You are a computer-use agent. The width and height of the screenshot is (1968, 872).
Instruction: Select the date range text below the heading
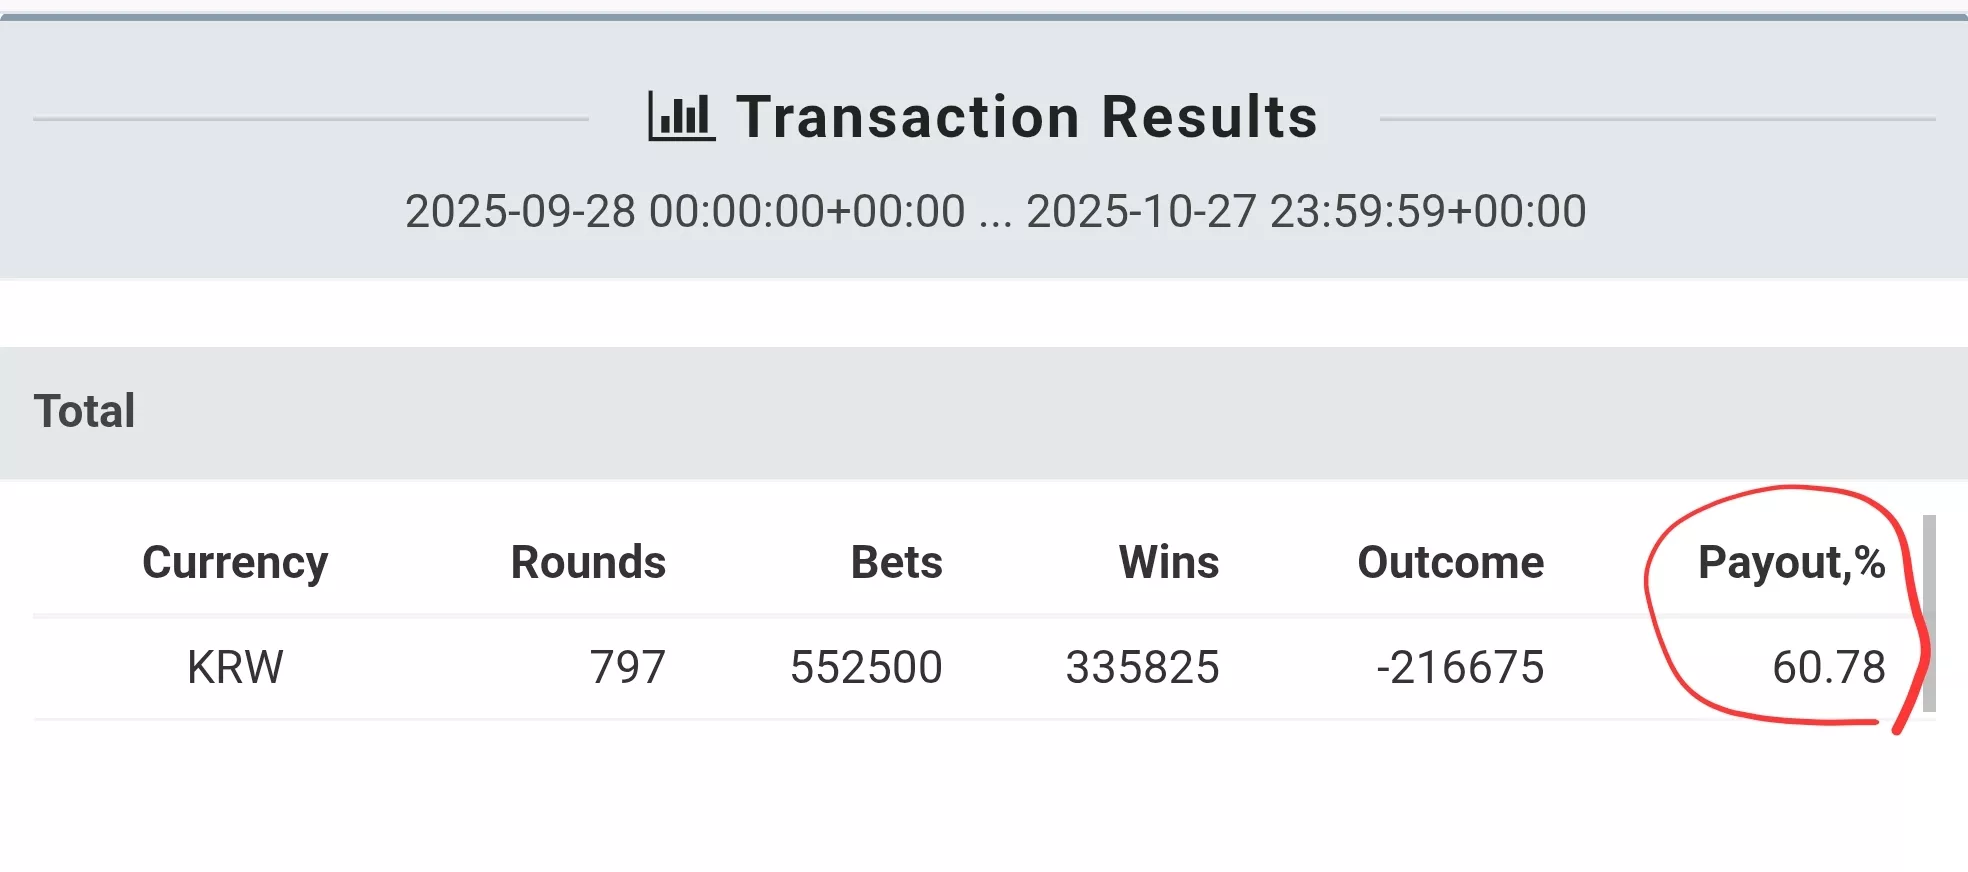pos(995,211)
